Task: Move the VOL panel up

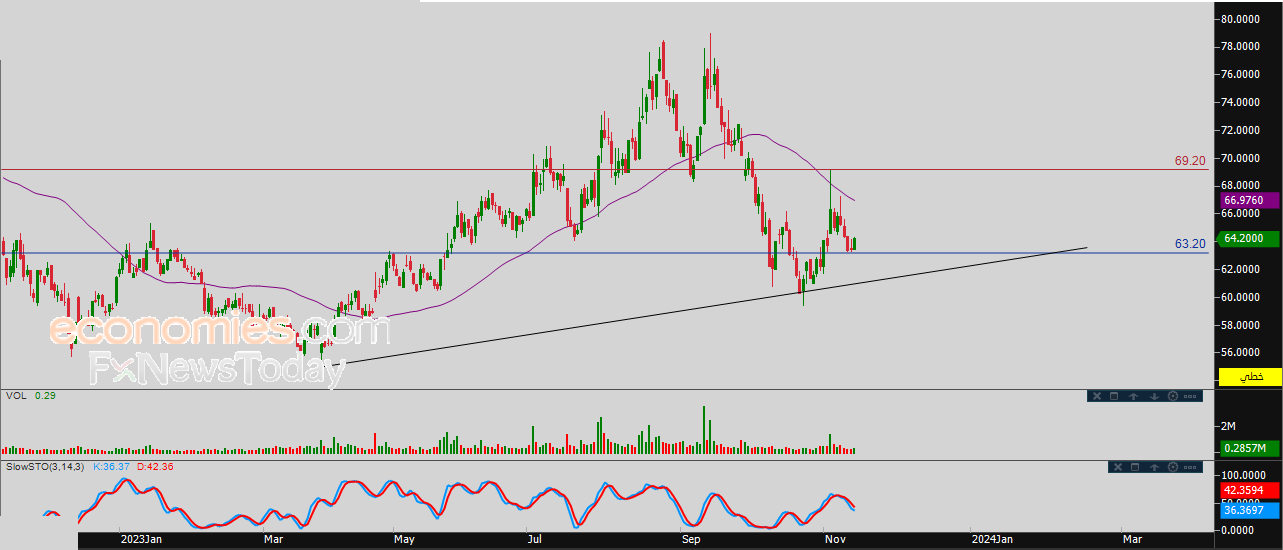Action: point(1134,396)
